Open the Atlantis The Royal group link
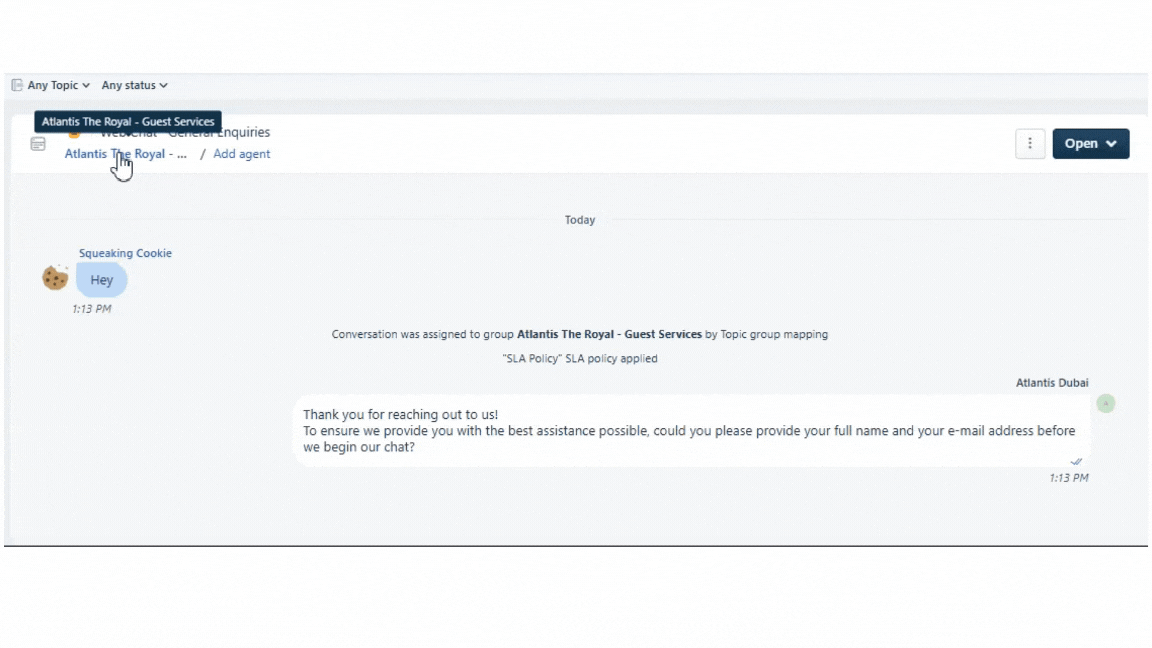This screenshot has width=1152, height=648. [x=126, y=154]
